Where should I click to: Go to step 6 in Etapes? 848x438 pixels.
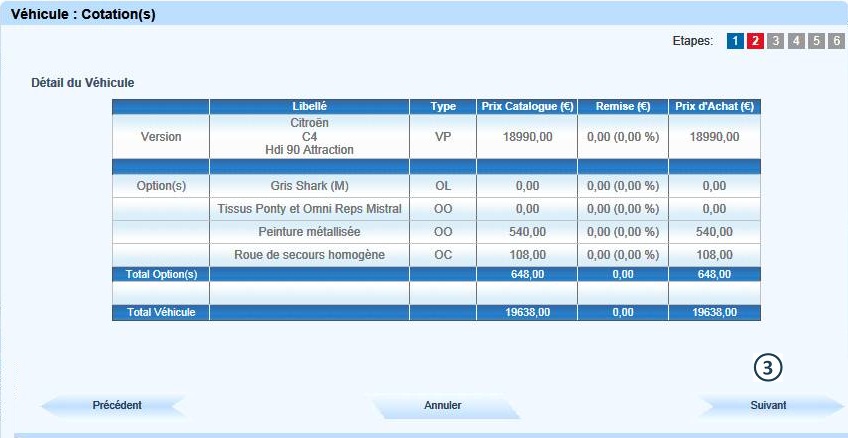836,41
